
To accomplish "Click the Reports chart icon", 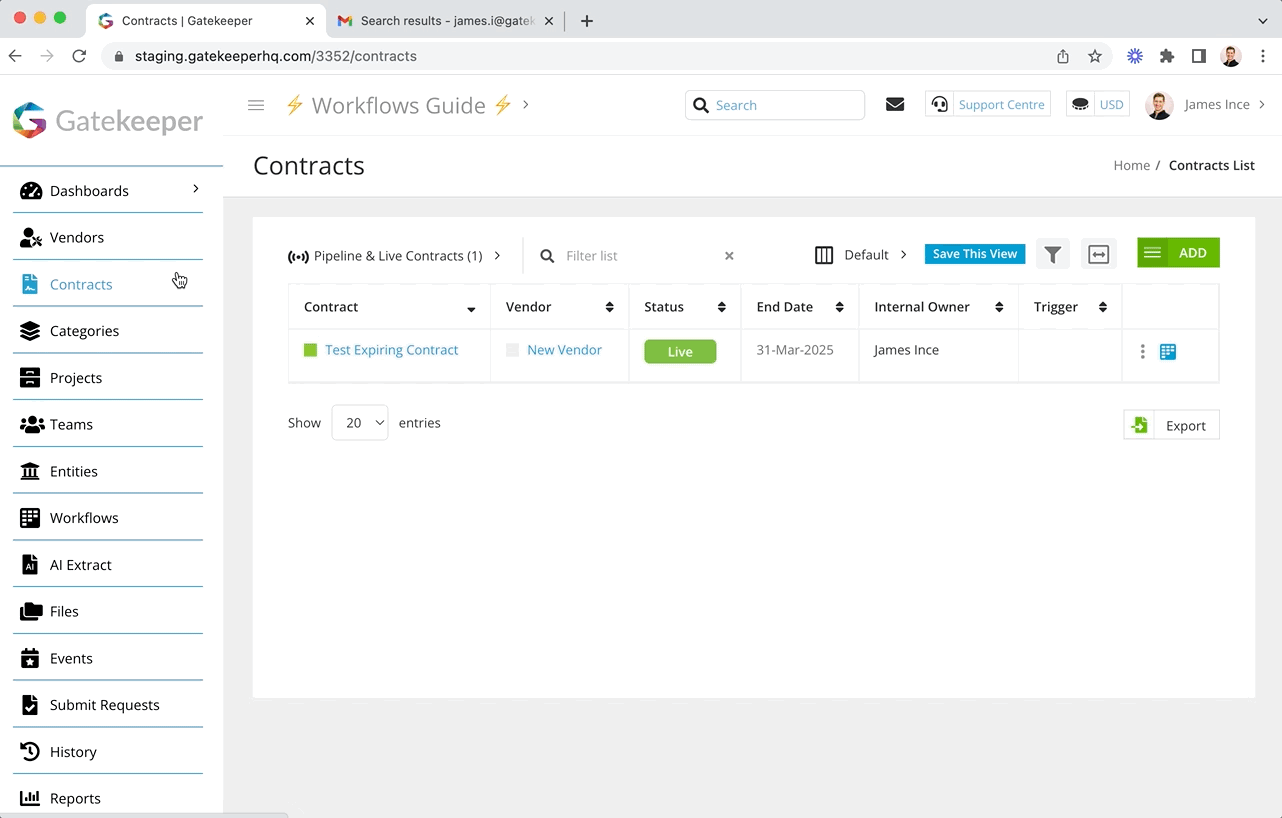I will pos(31,798).
